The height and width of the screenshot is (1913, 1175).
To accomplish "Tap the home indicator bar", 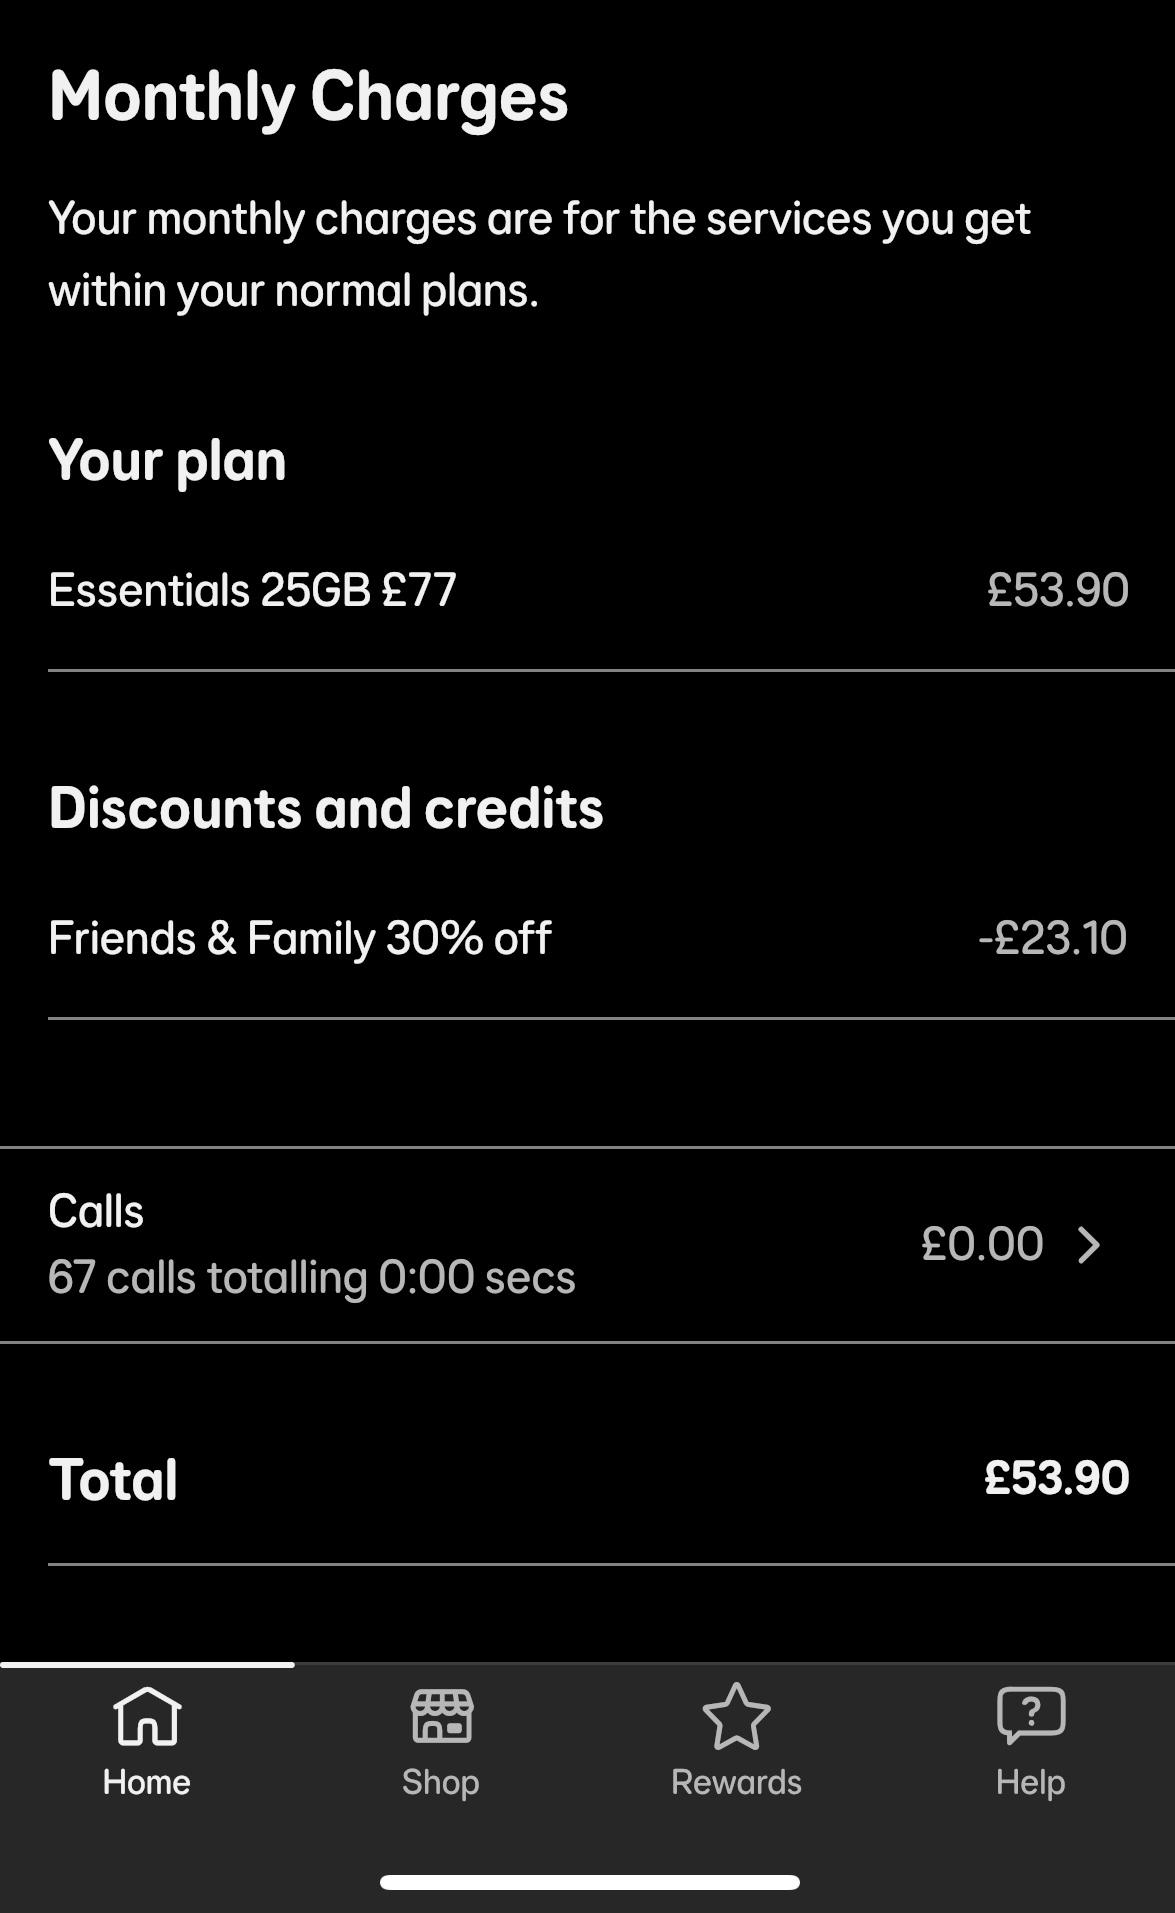I will [589, 1882].
